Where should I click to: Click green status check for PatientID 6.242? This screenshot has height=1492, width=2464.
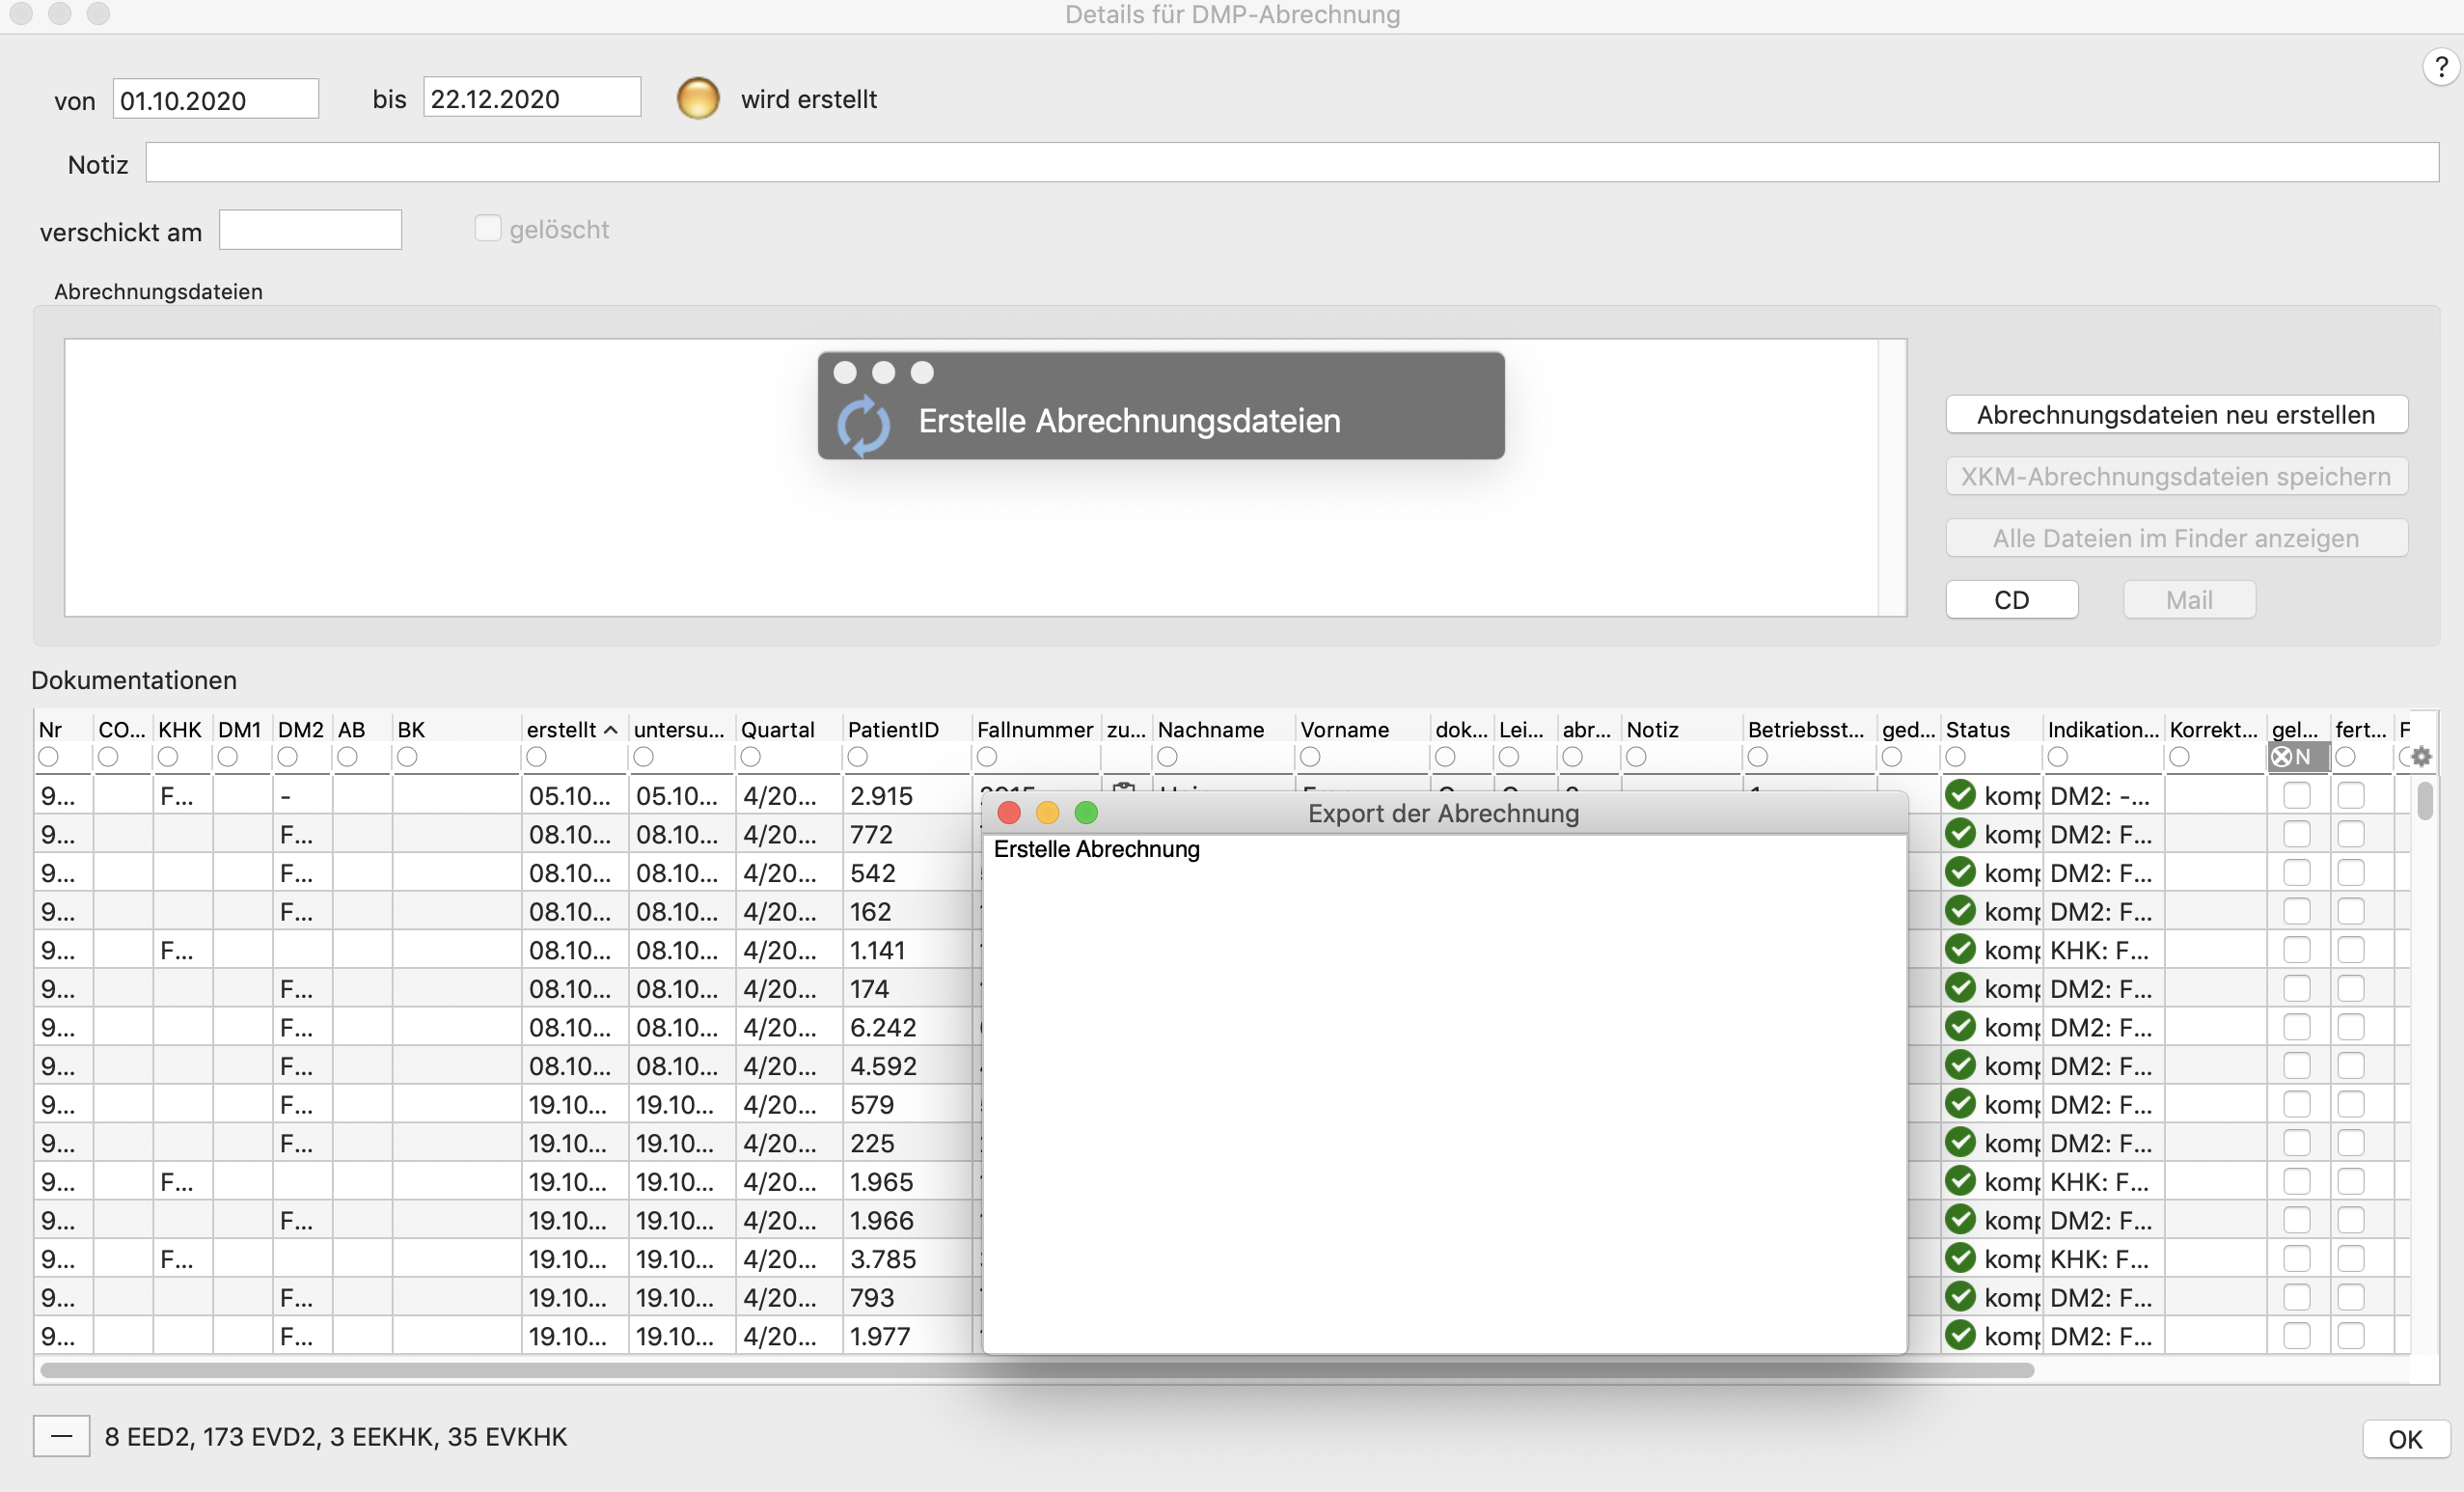coord(1961,1026)
